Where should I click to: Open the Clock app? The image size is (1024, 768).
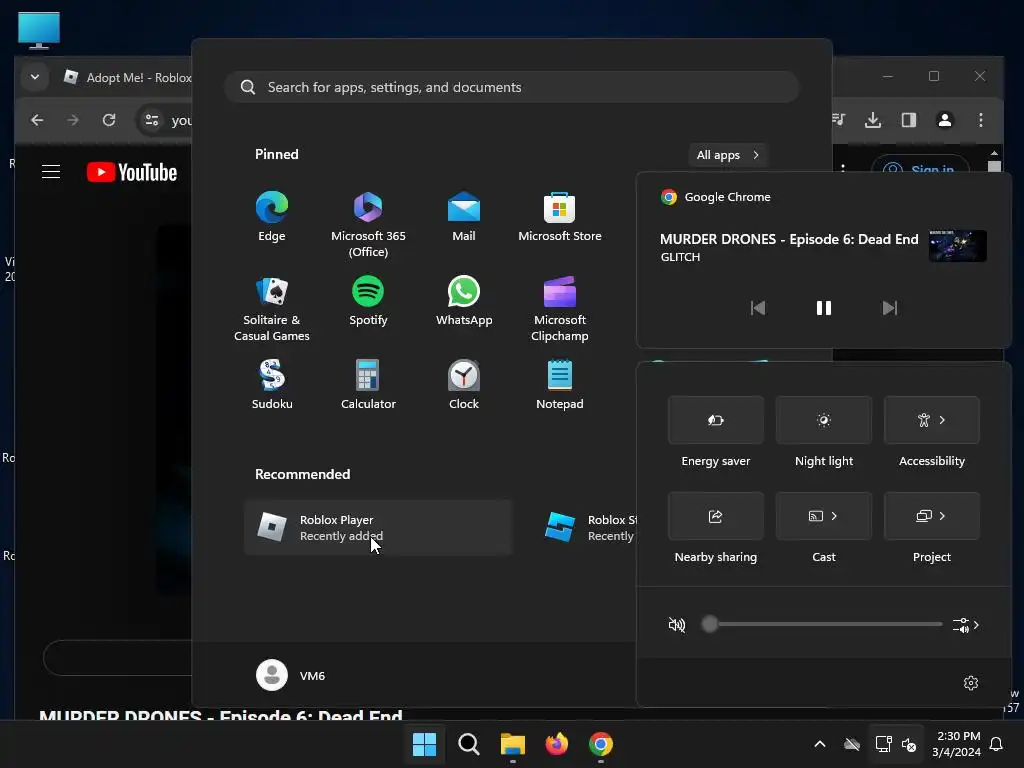[464, 385]
